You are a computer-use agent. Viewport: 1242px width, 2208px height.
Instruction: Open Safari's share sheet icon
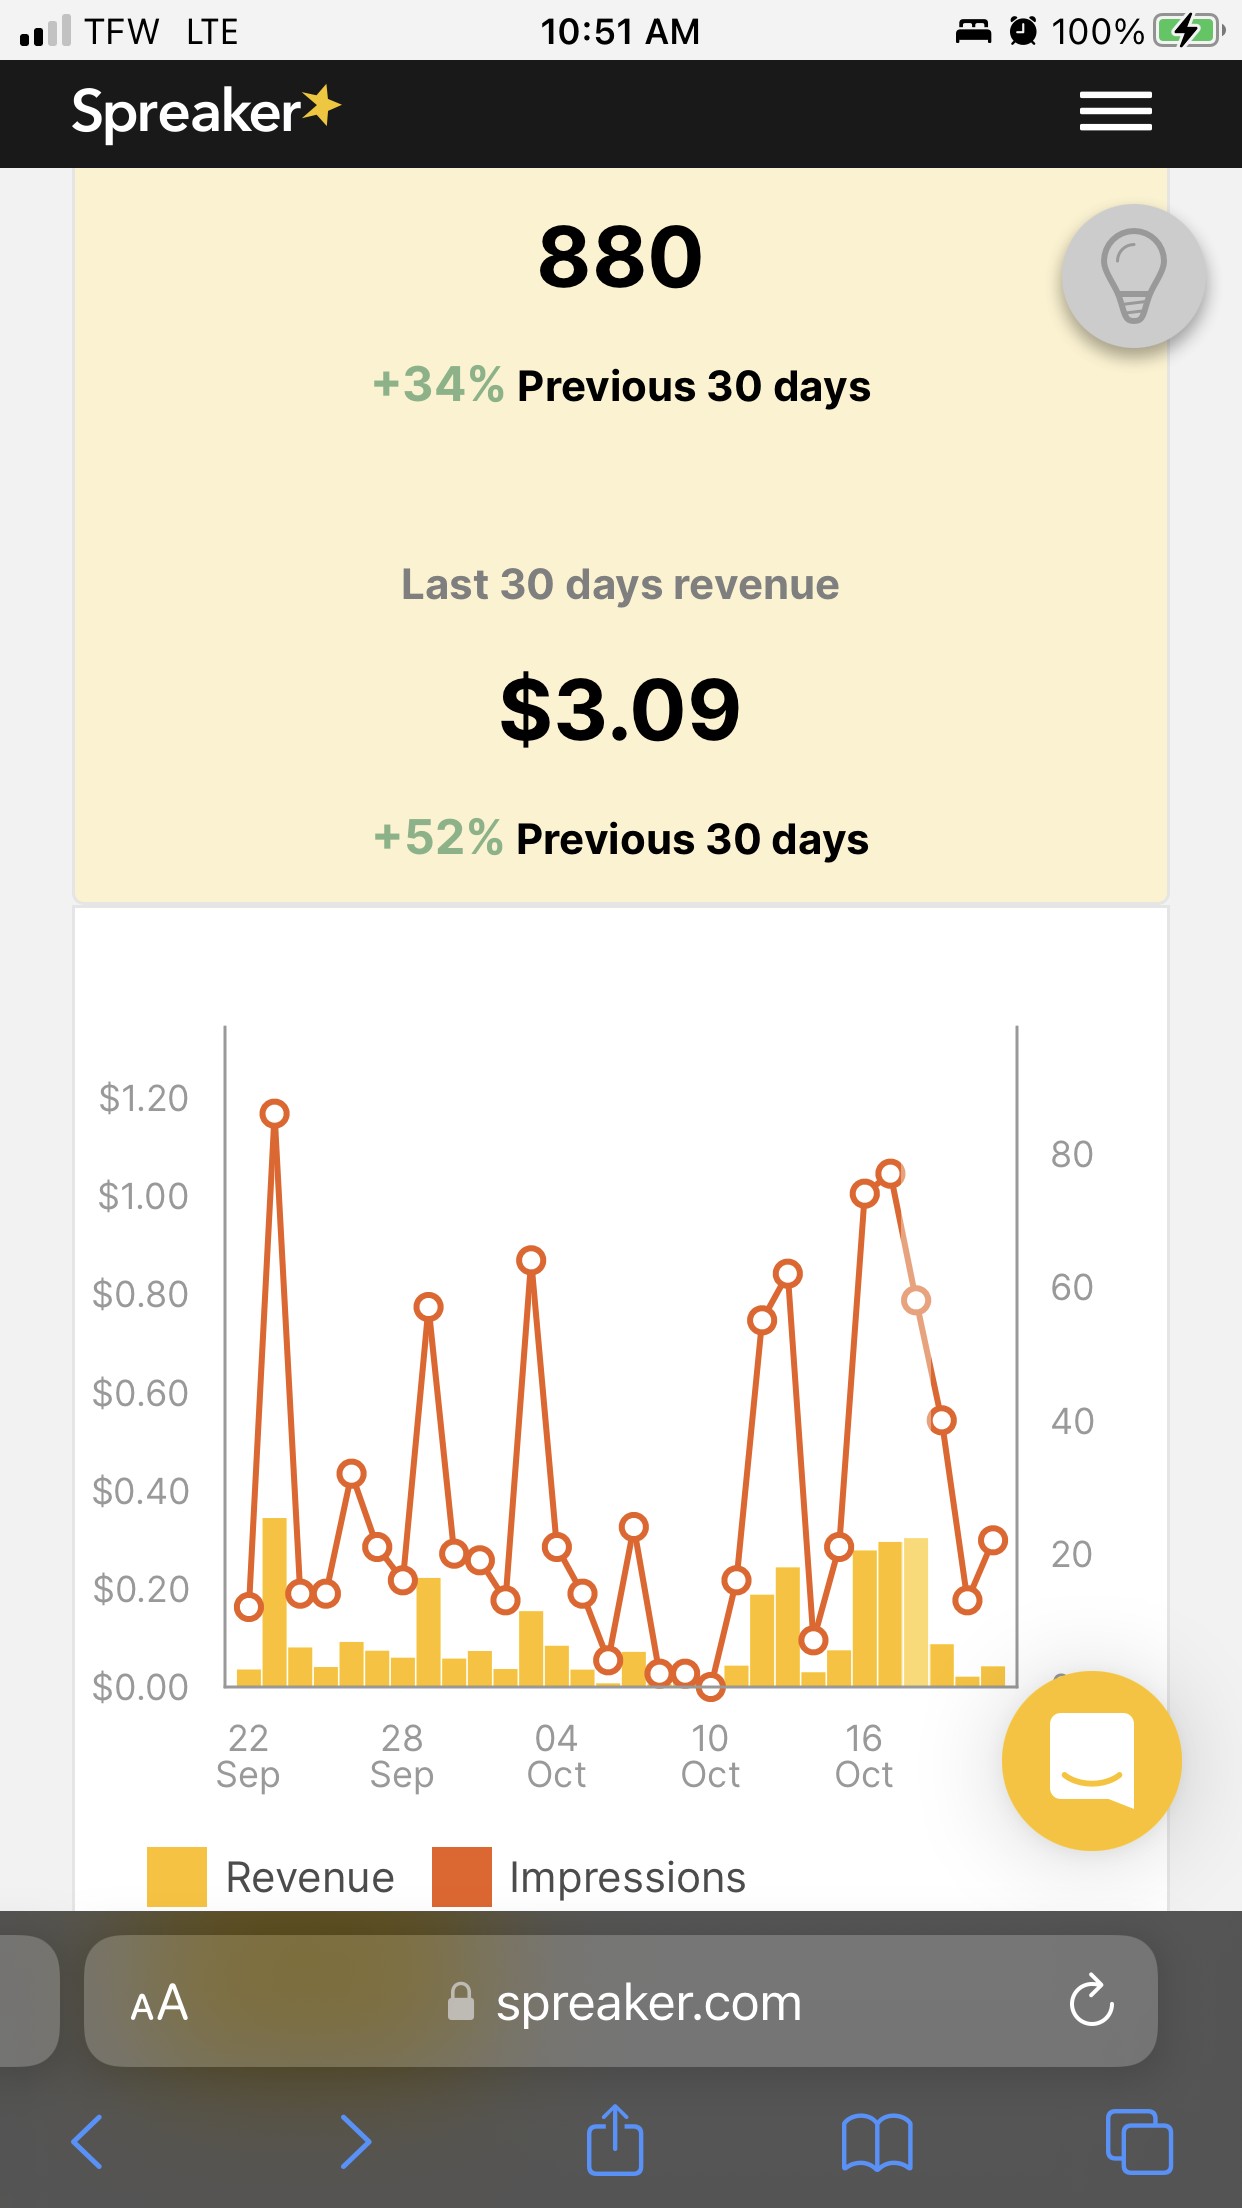click(x=614, y=2140)
